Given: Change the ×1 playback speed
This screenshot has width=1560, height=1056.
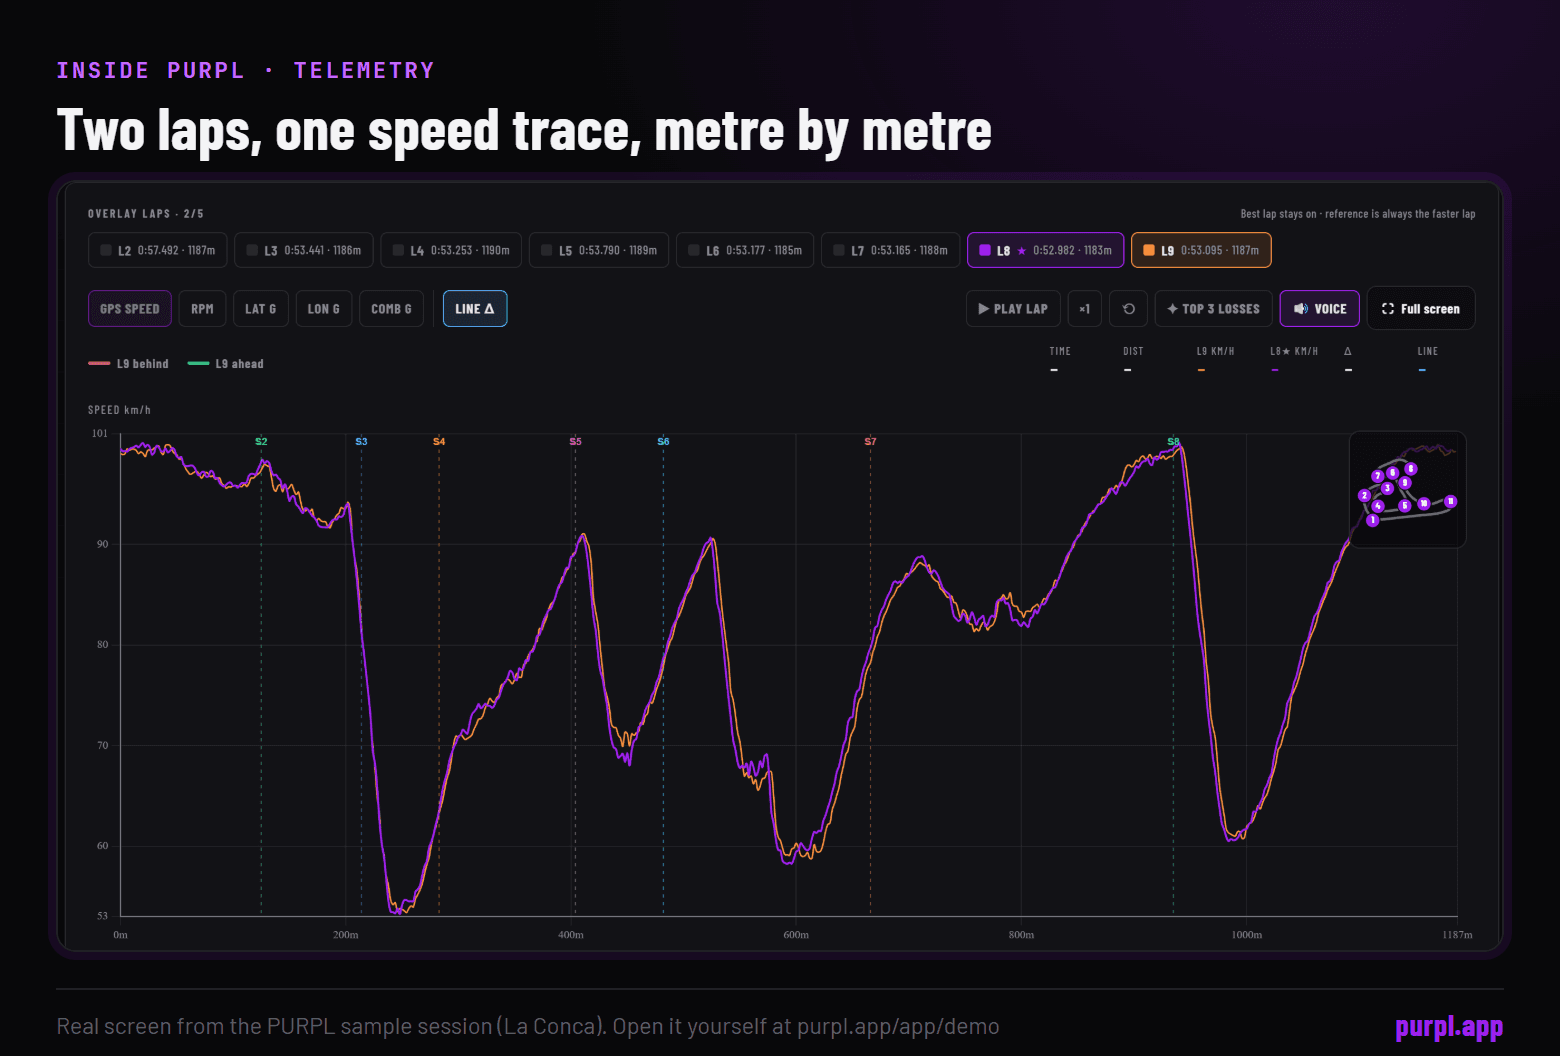Looking at the screenshot, I should [x=1084, y=309].
